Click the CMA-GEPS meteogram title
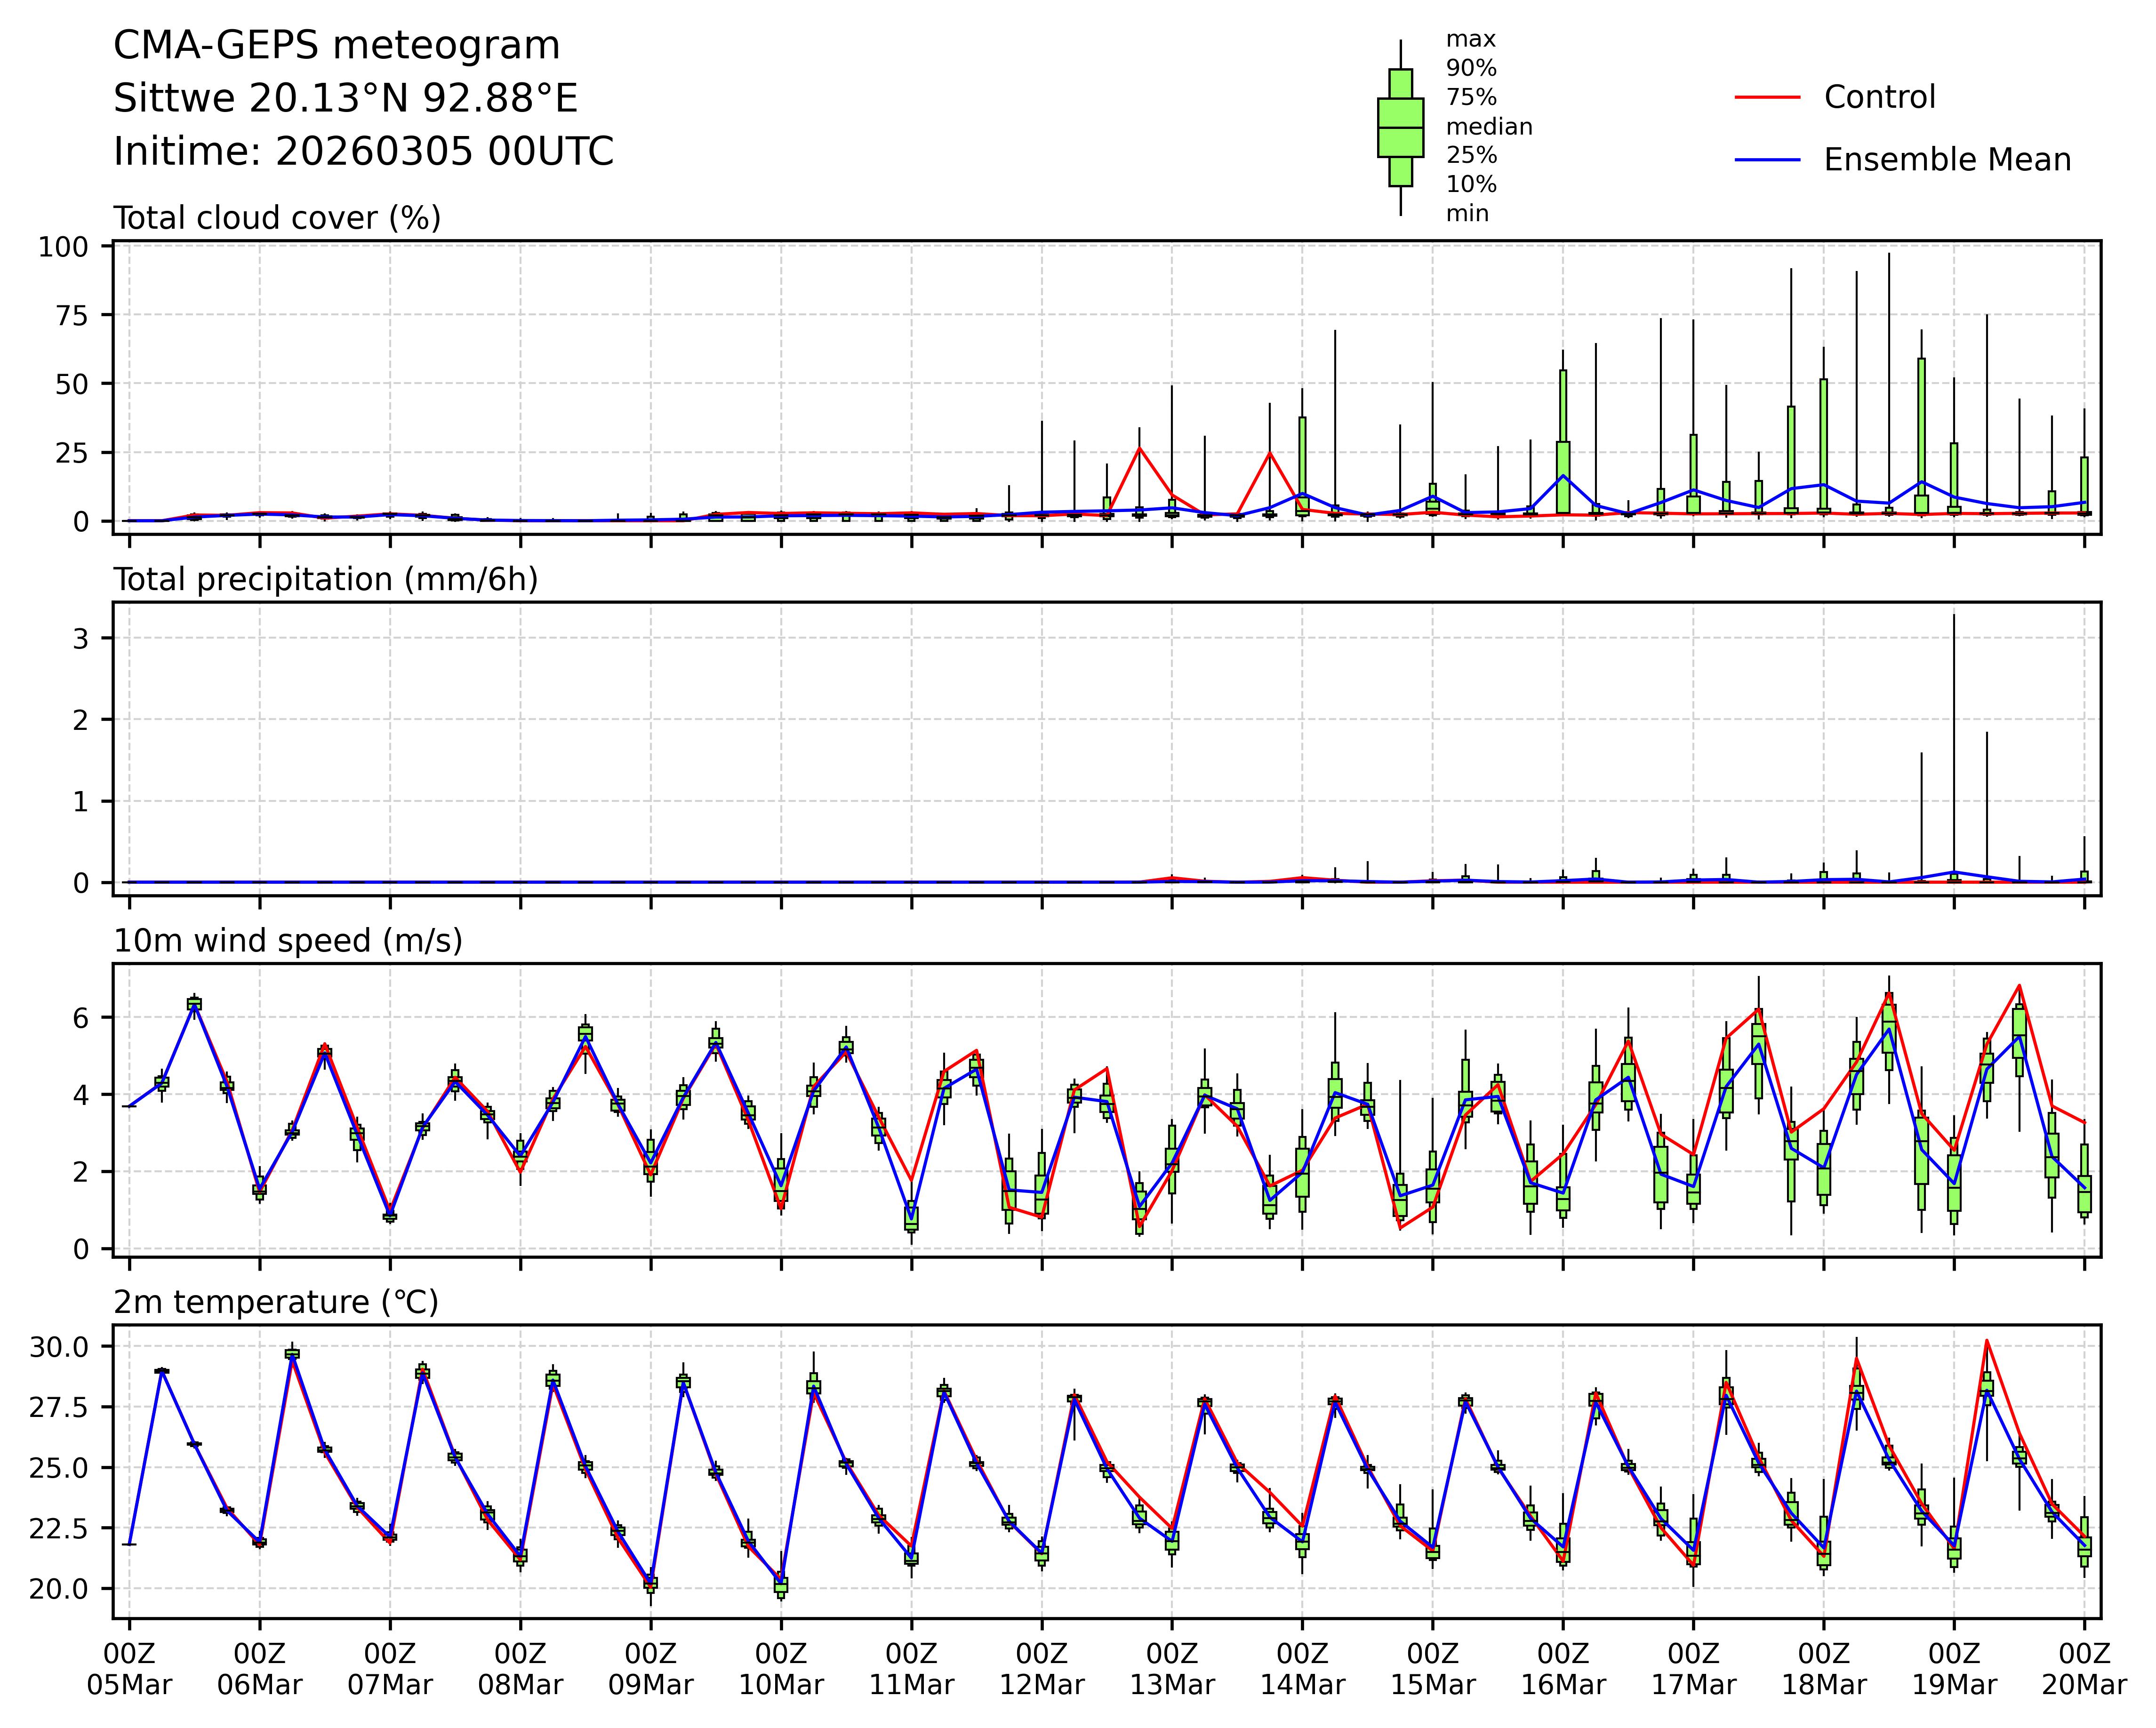2156x1728 pixels. click(336, 46)
